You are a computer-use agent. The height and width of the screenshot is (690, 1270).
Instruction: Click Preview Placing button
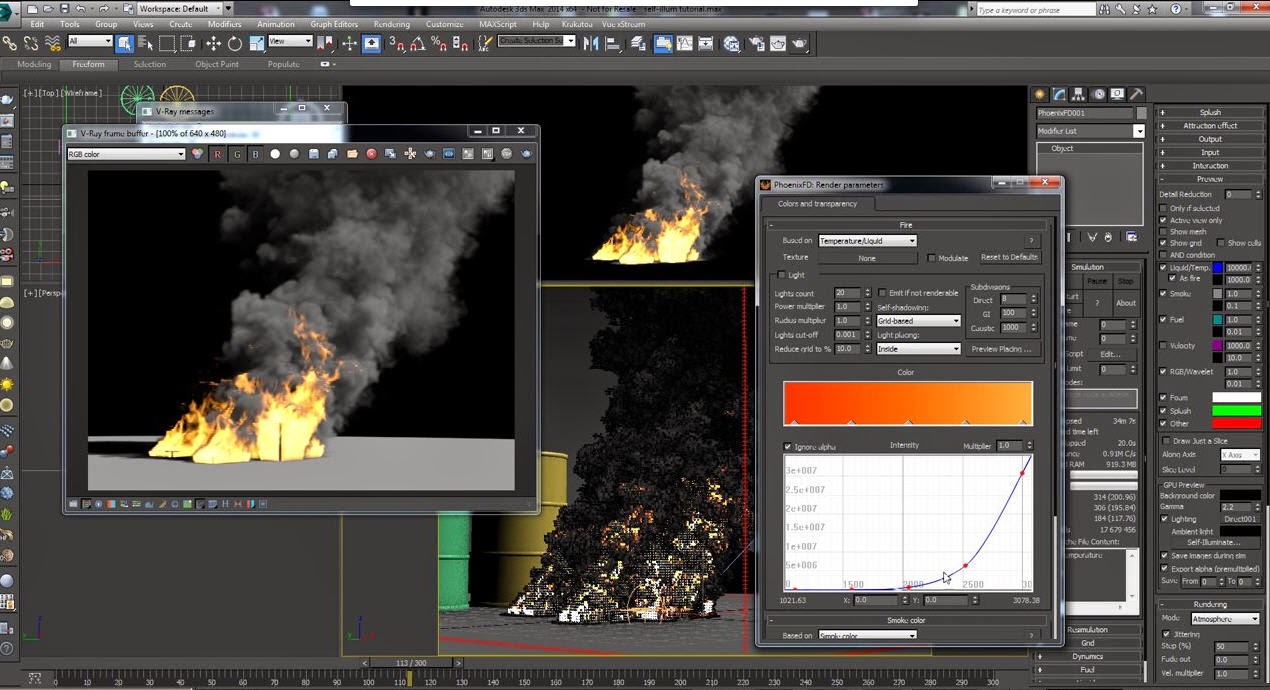tap(1003, 349)
